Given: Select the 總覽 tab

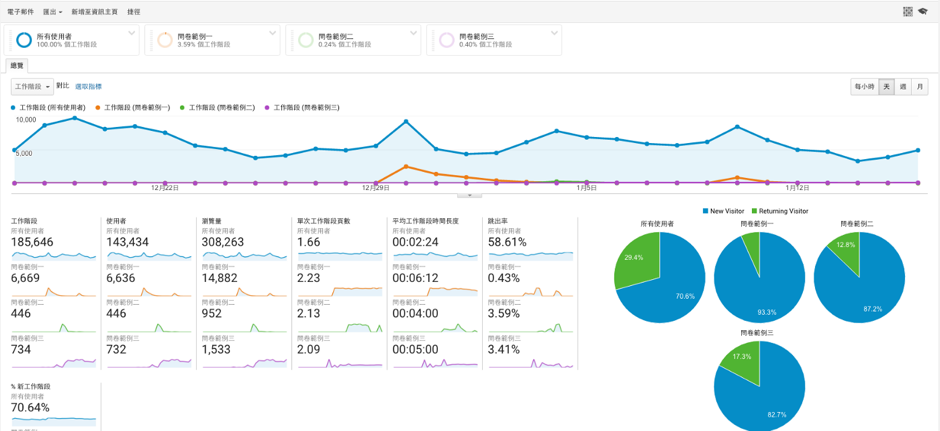Looking at the screenshot, I should pos(17,66).
